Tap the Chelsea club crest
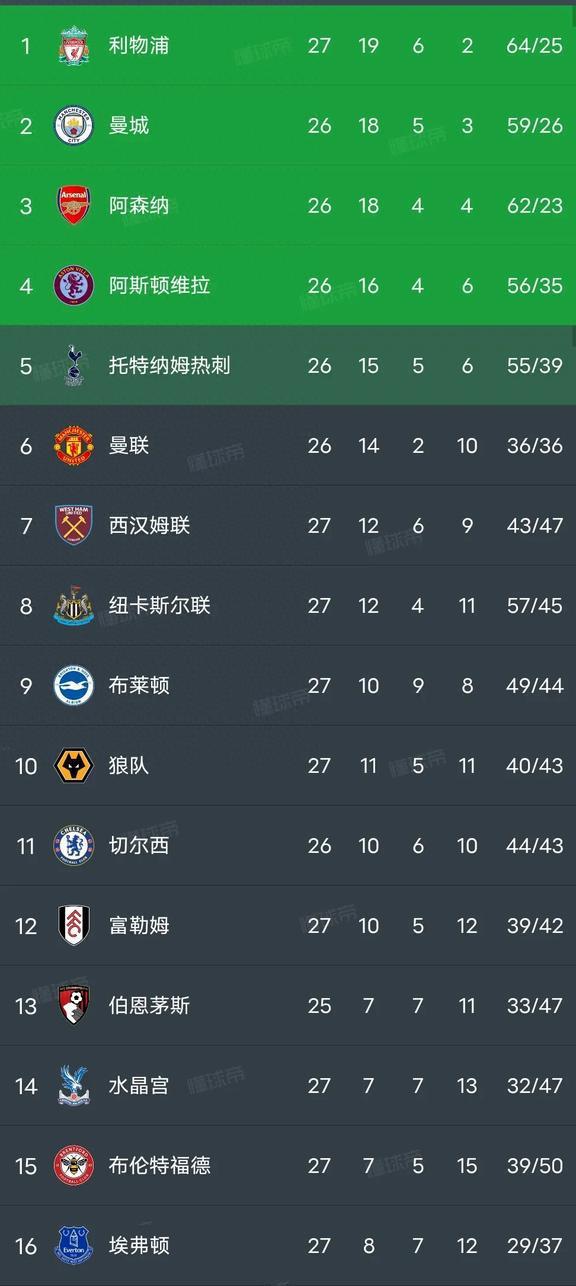The height and width of the screenshot is (1286, 576). [x=74, y=845]
